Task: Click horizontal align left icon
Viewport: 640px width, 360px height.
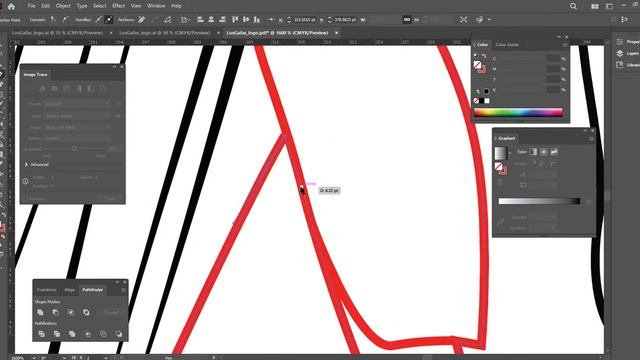Action: coord(200,20)
